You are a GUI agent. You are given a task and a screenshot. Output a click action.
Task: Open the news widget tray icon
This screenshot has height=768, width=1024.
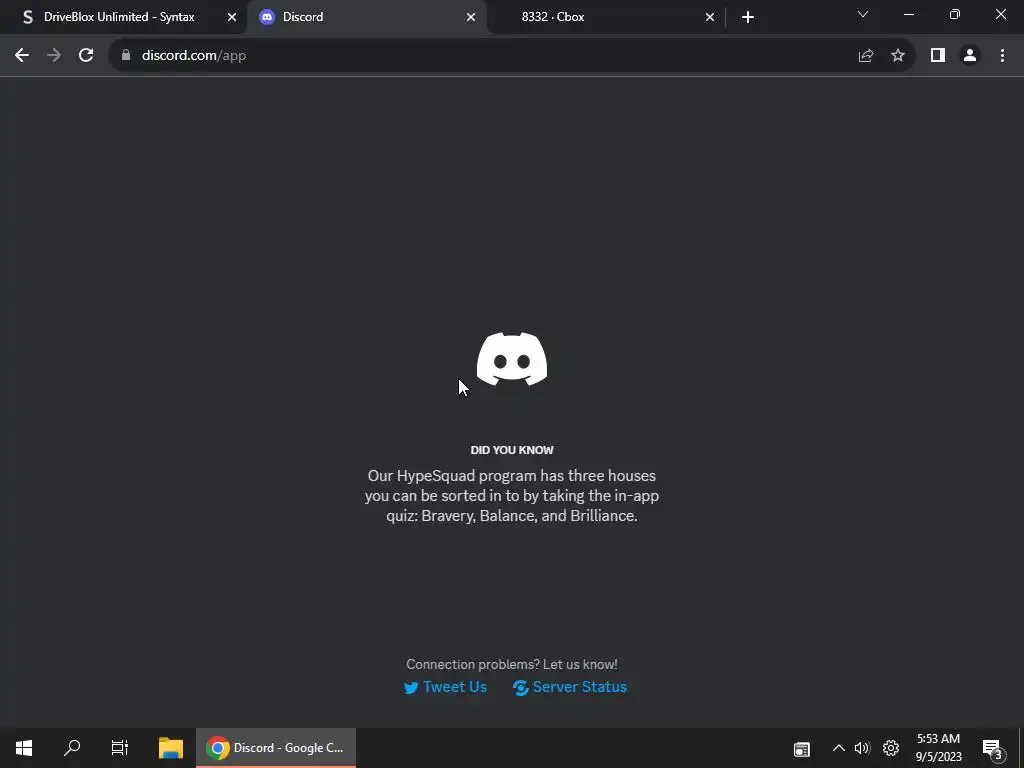click(x=802, y=749)
